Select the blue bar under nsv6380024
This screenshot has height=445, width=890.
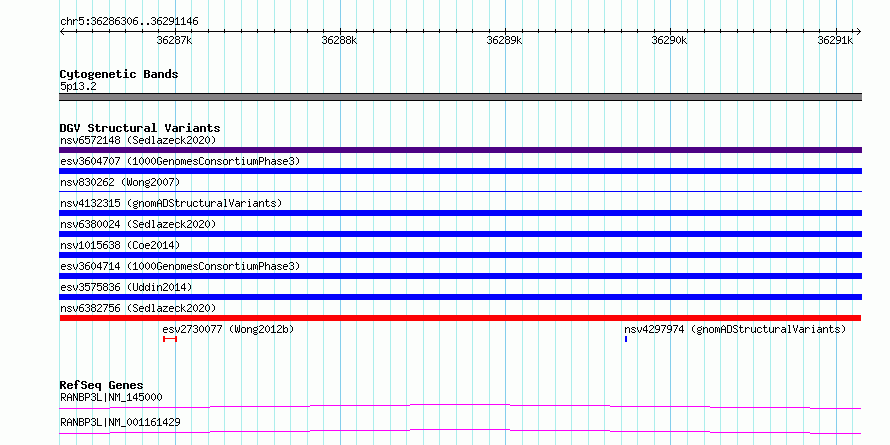coord(460,234)
